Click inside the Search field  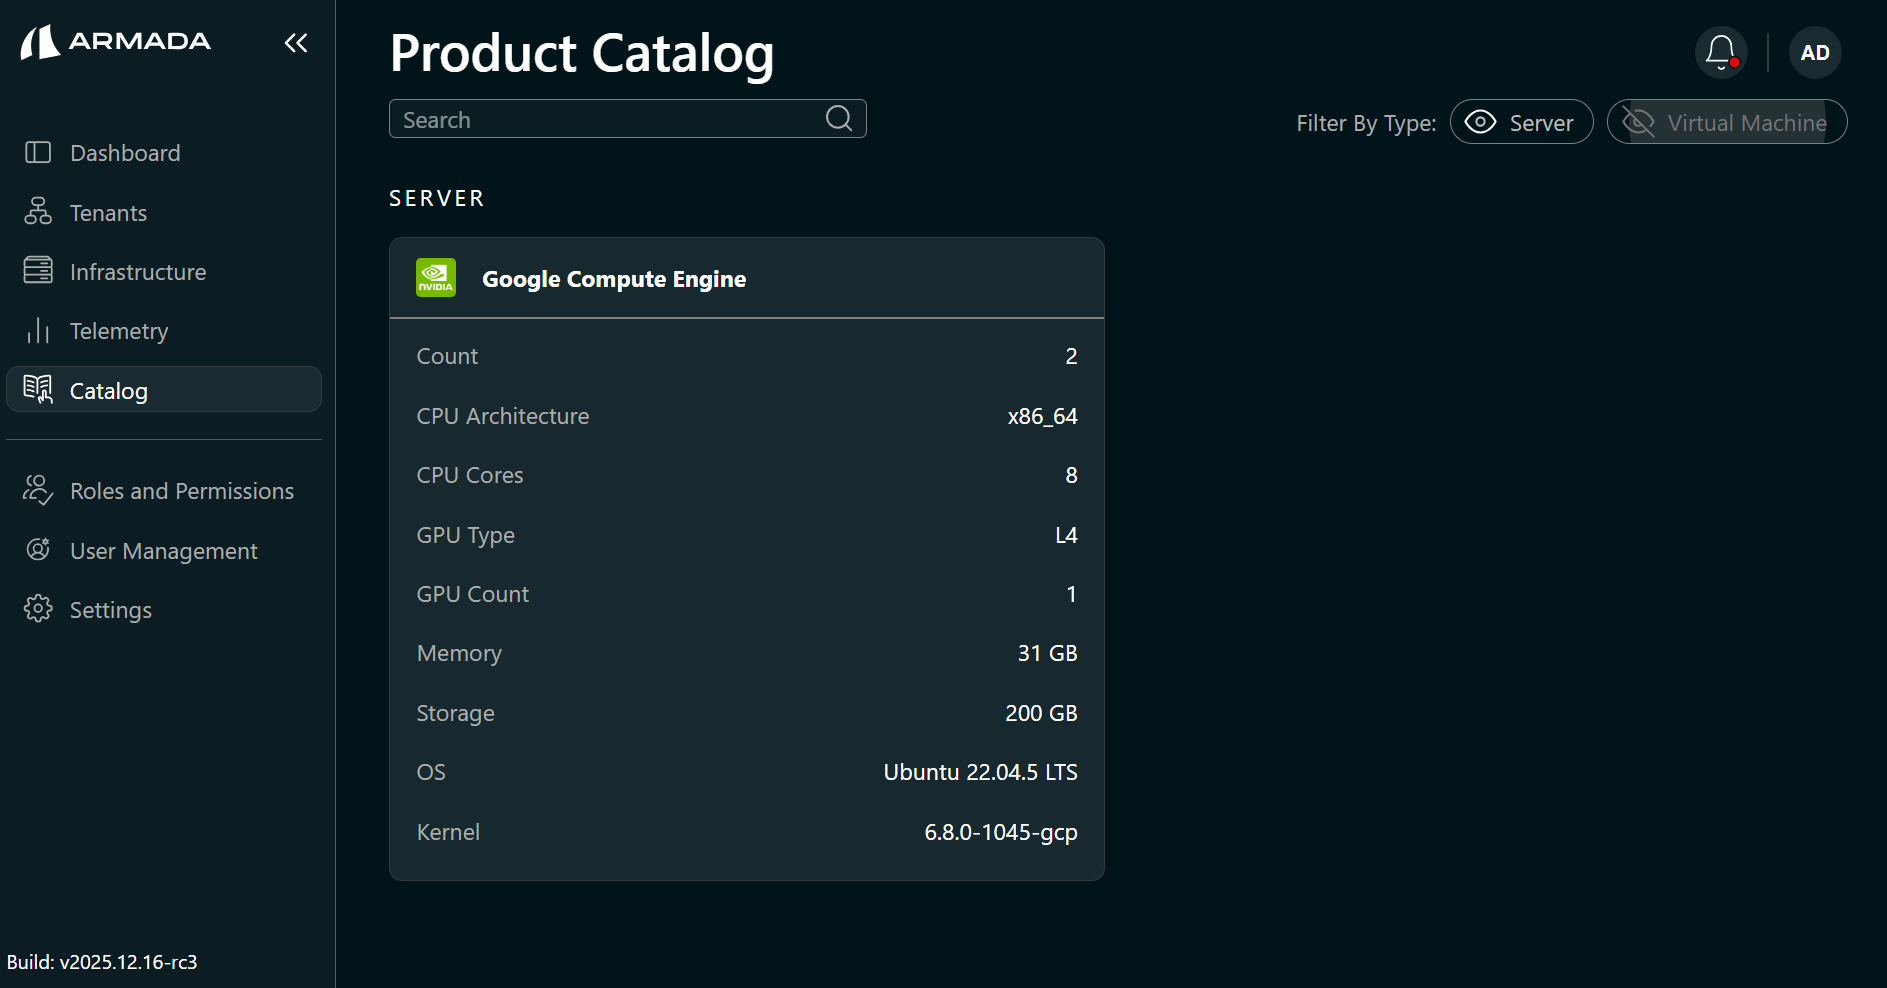click(x=600, y=118)
